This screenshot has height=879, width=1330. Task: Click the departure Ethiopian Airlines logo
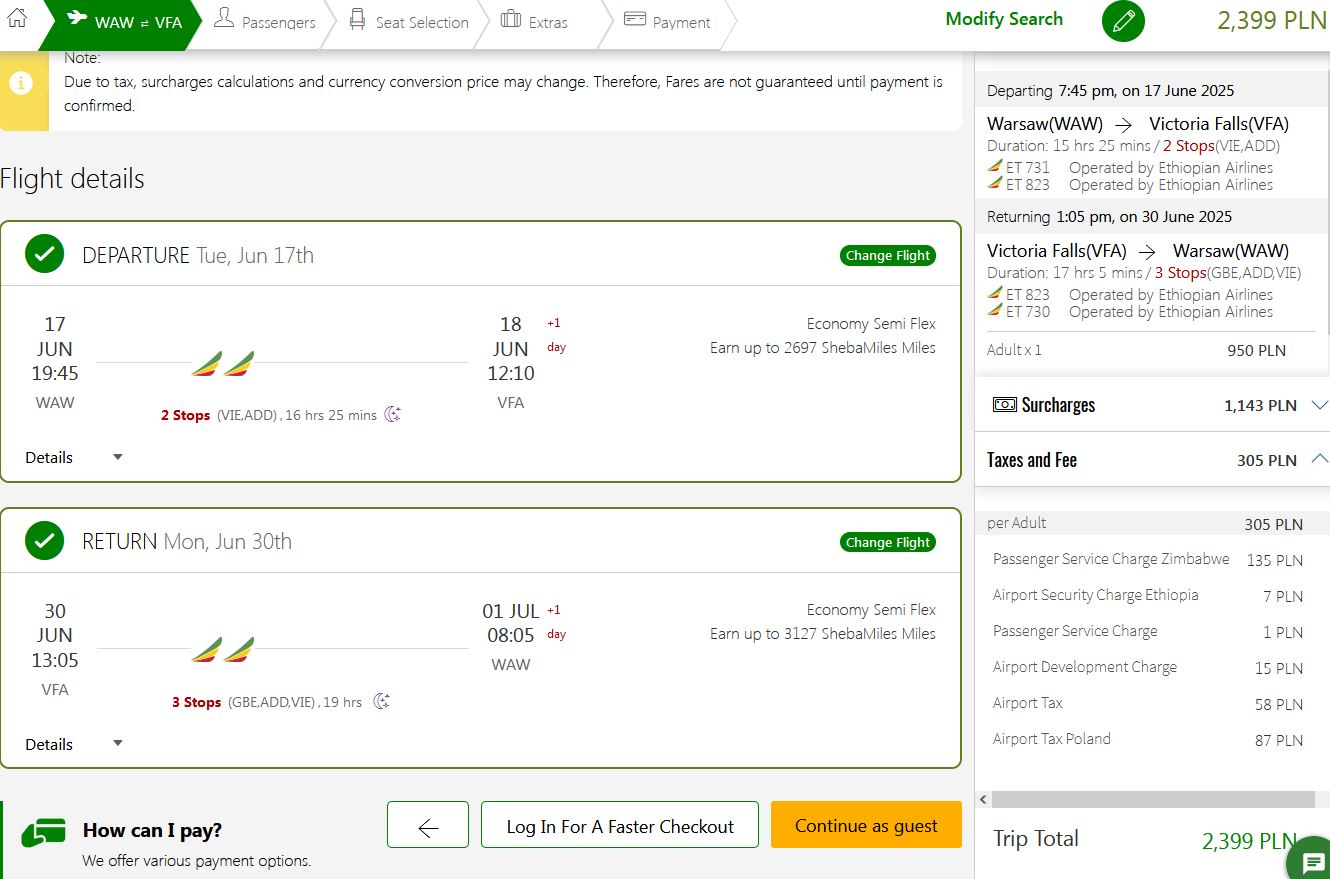223,364
